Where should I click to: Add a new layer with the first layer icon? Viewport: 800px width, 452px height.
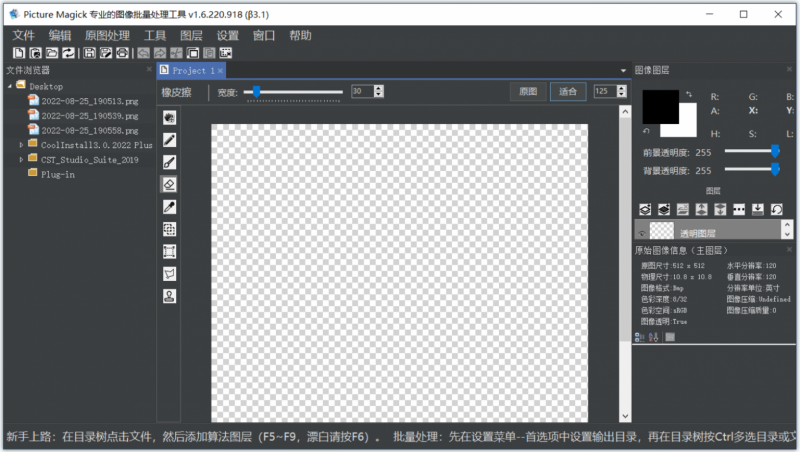coord(645,209)
